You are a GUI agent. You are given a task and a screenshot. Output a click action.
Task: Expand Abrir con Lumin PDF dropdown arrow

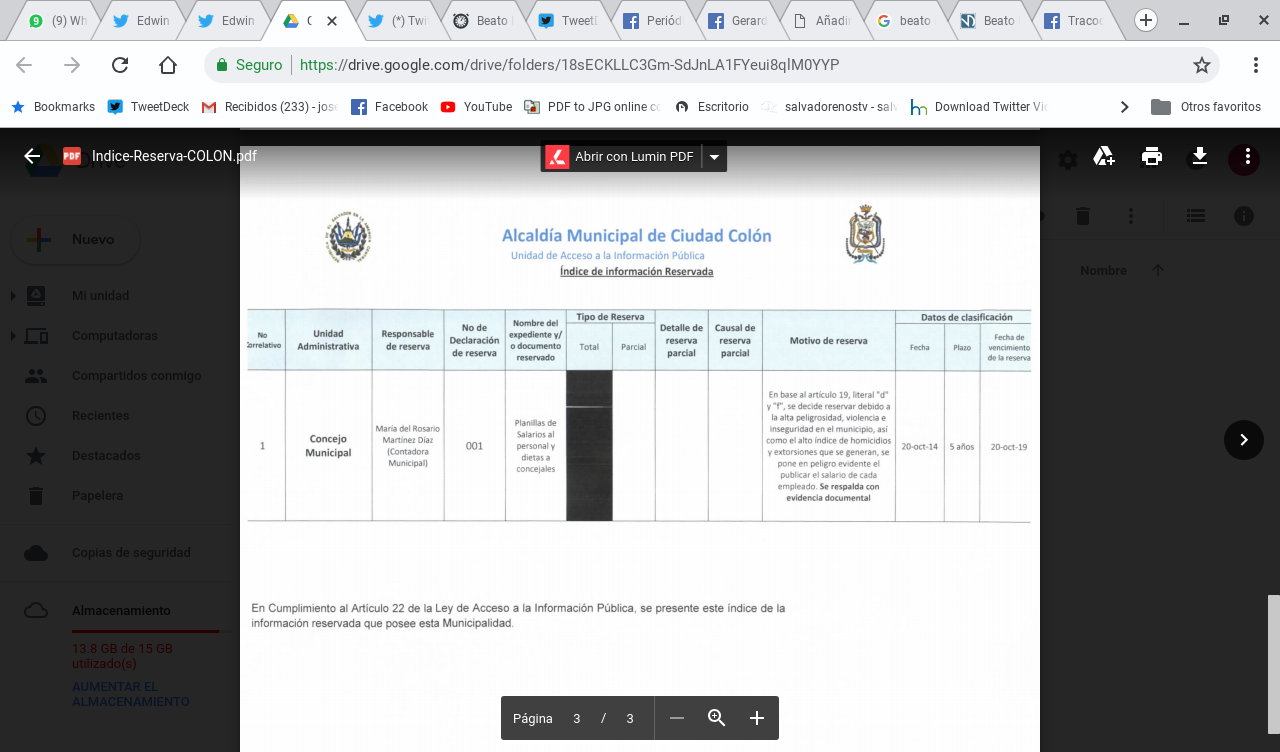click(714, 157)
